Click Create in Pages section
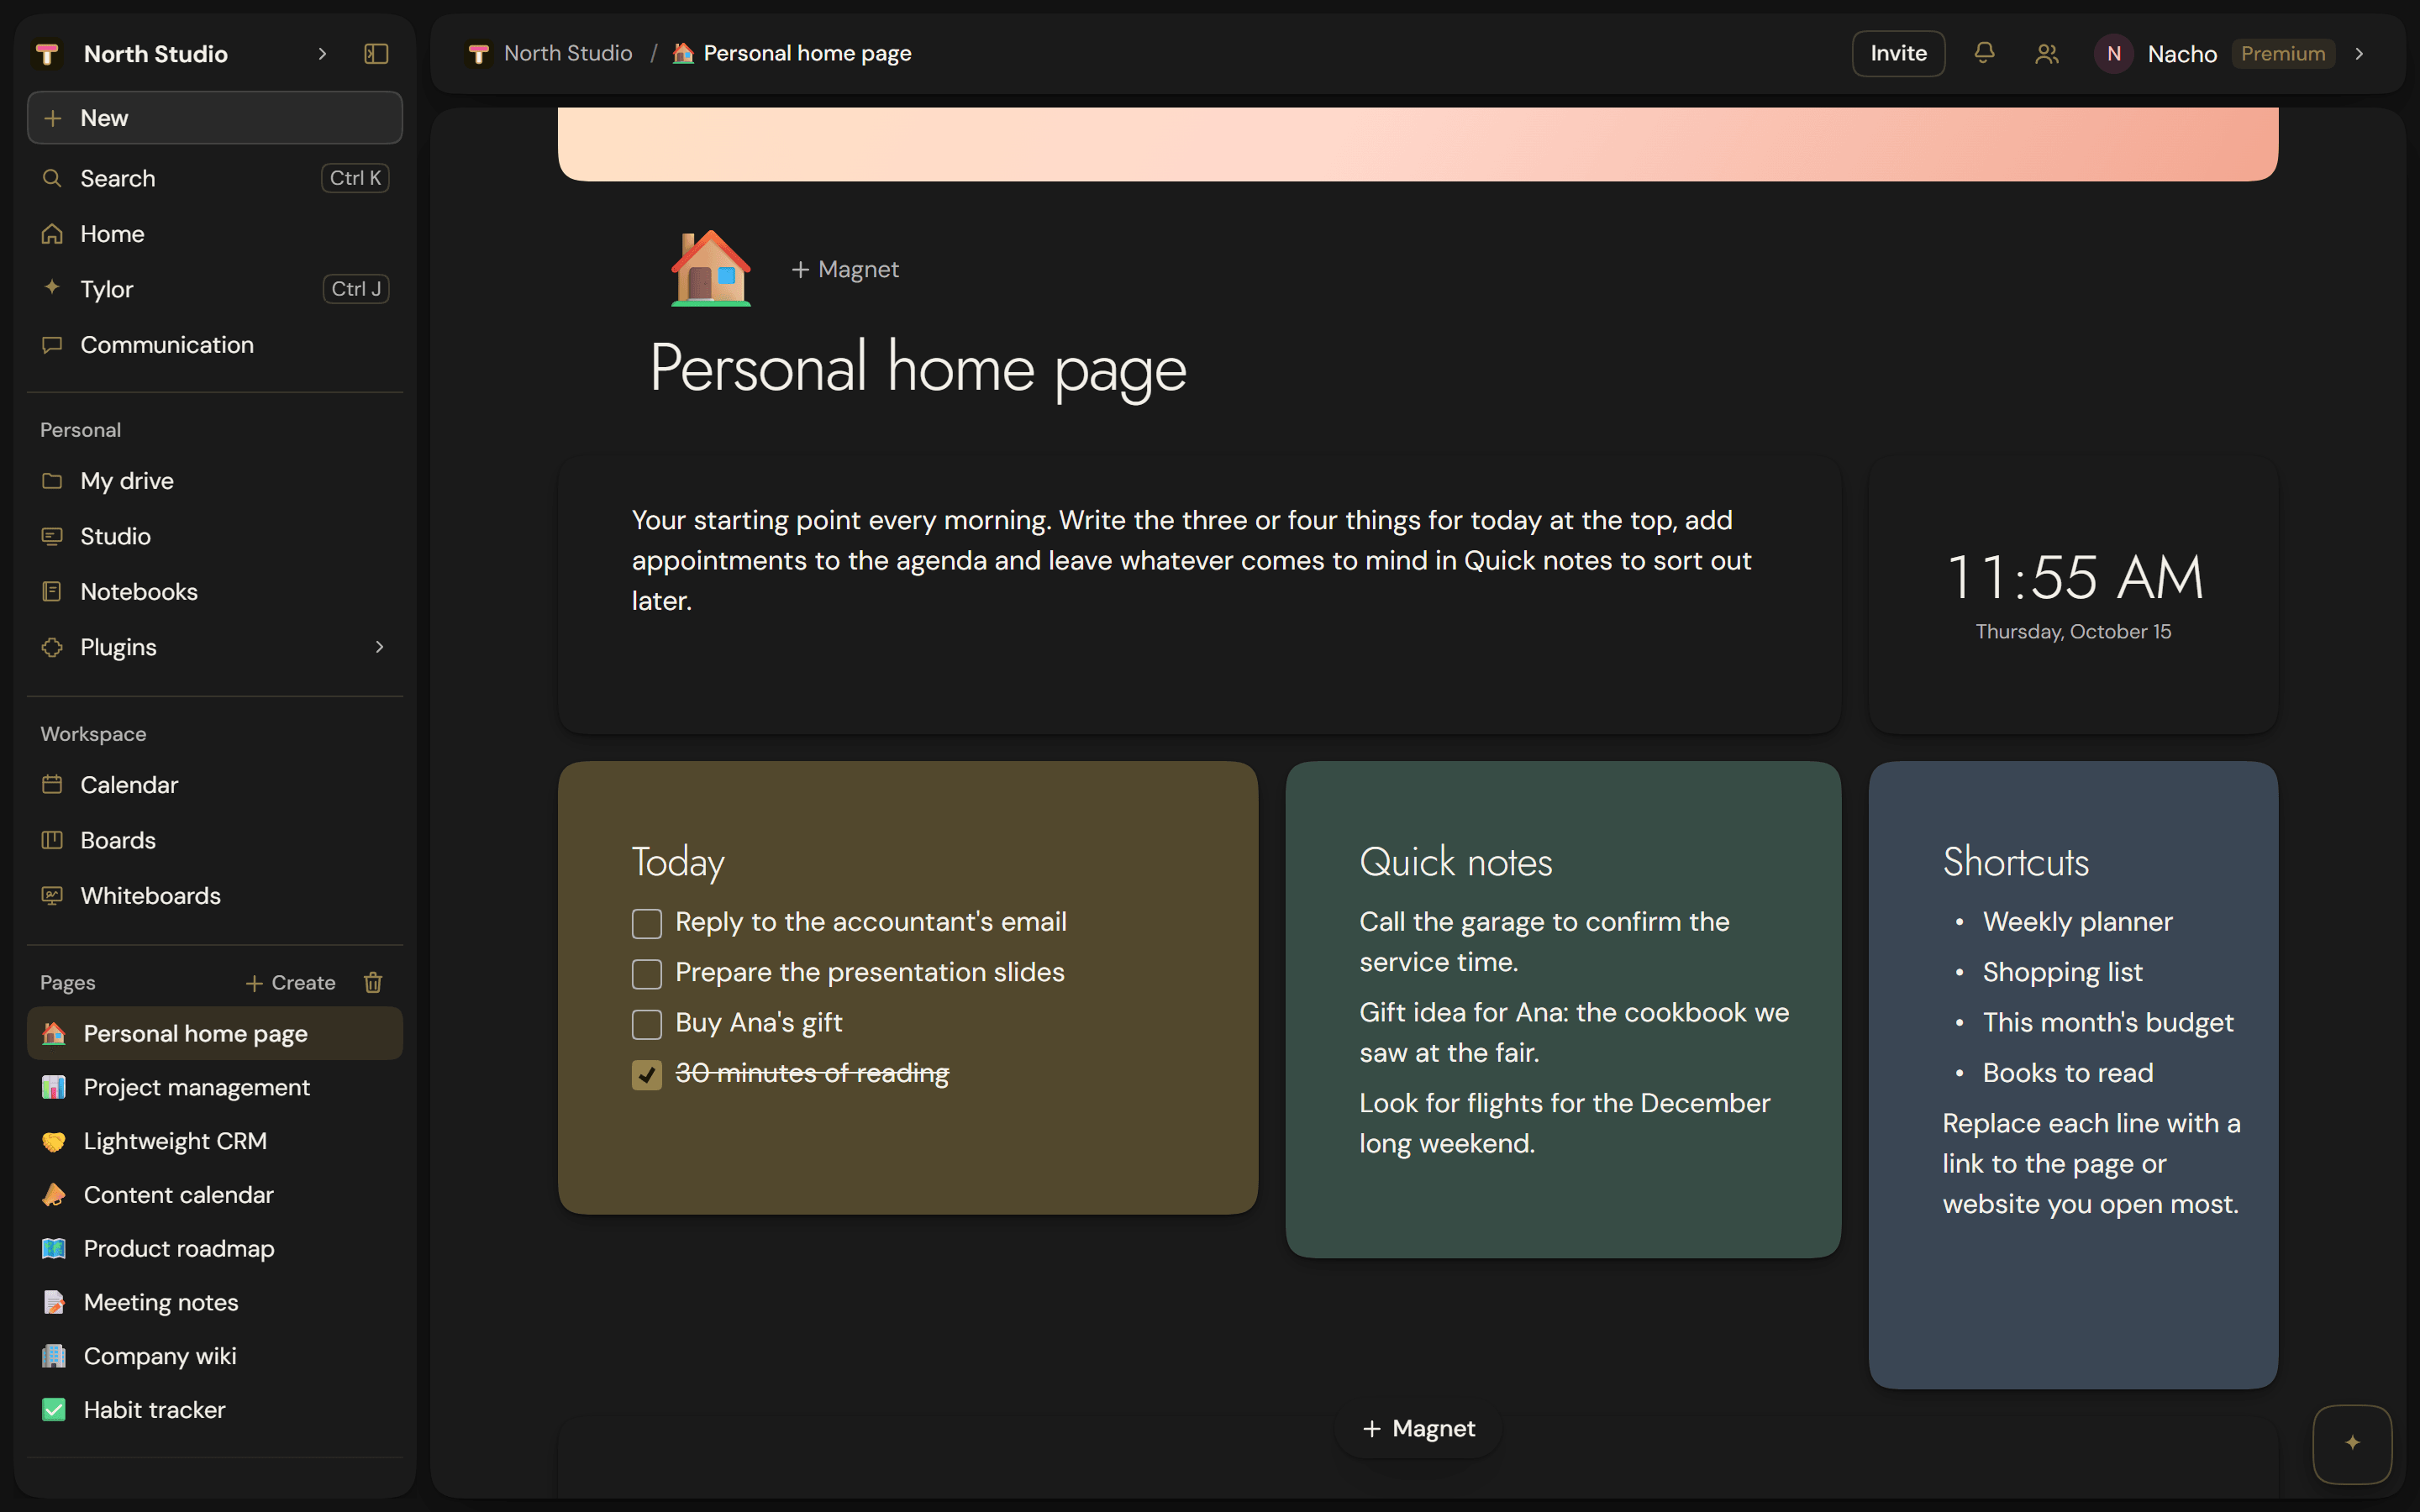The width and height of the screenshot is (2420, 1512). [290, 983]
